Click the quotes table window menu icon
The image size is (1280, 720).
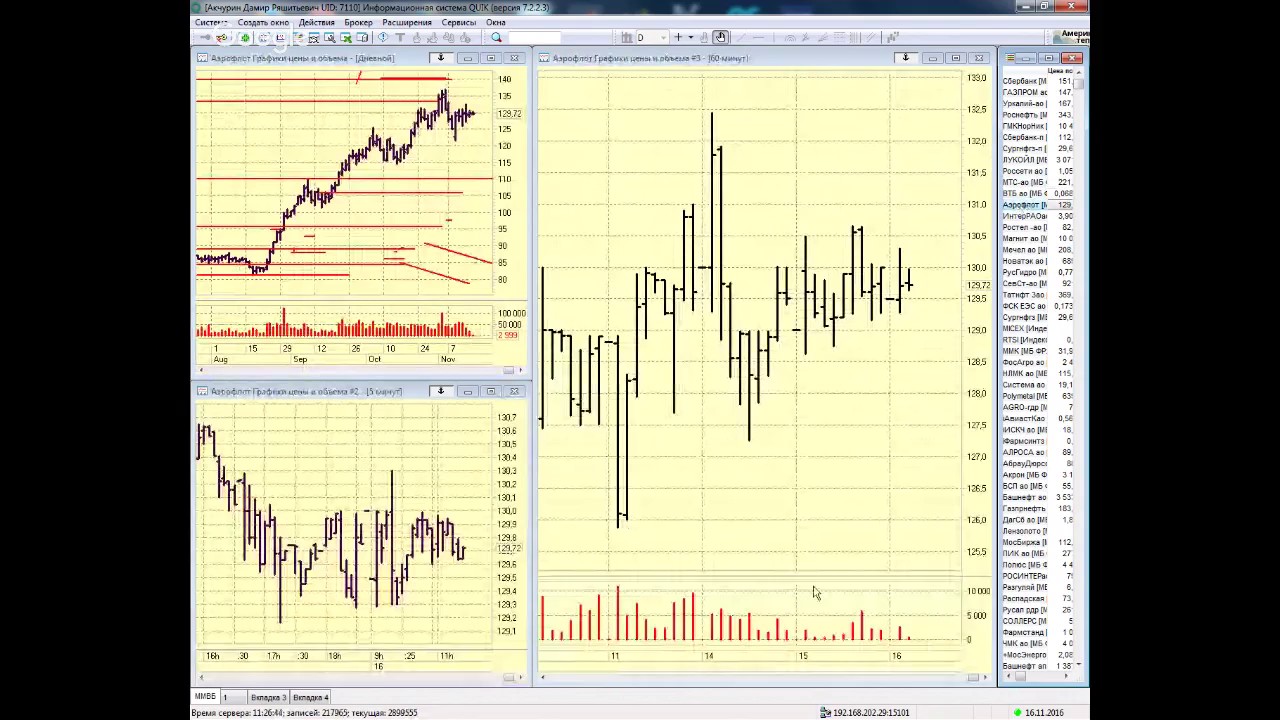[x=1010, y=58]
